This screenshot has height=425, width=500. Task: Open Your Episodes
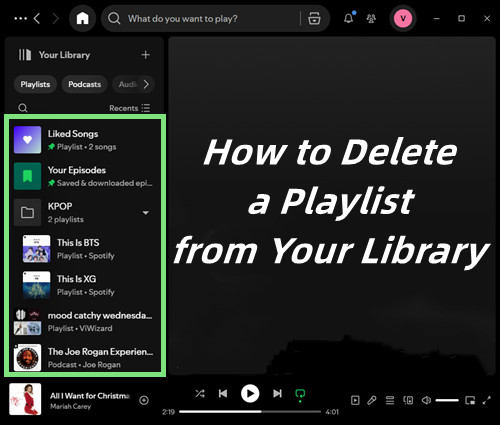point(83,176)
